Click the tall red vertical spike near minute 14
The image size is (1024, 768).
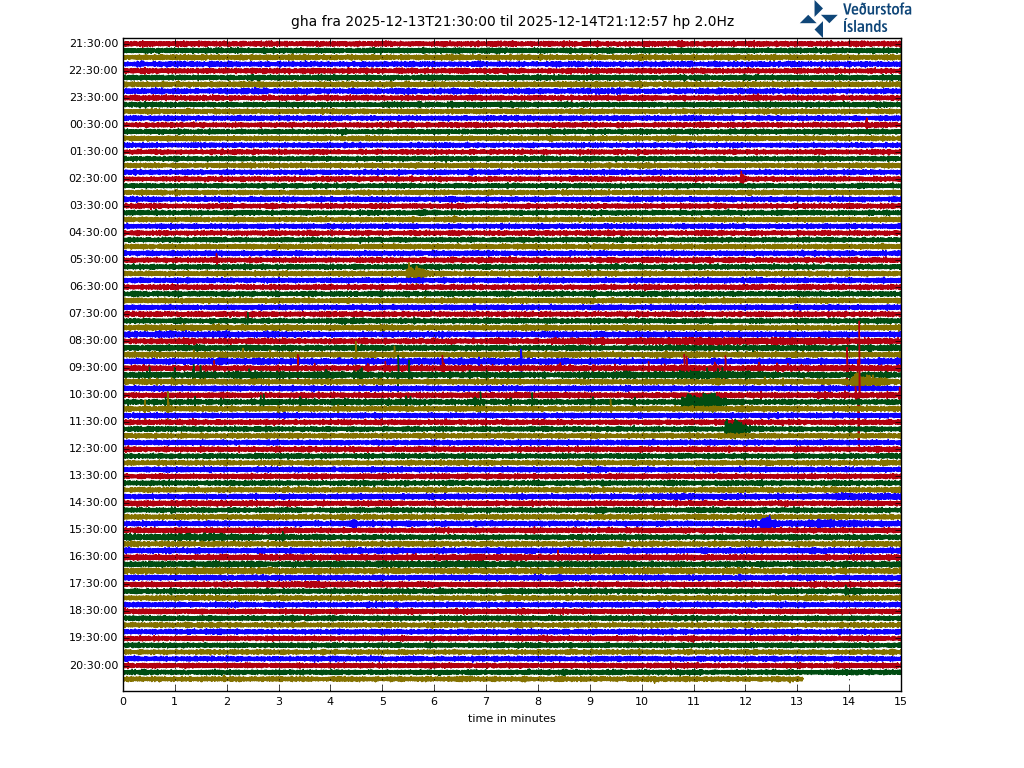point(858,360)
